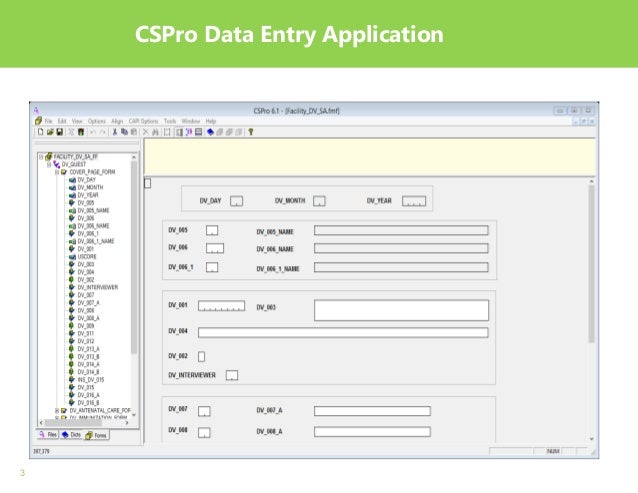
Task: Click the DV_004 long text field
Action: pos(343,333)
